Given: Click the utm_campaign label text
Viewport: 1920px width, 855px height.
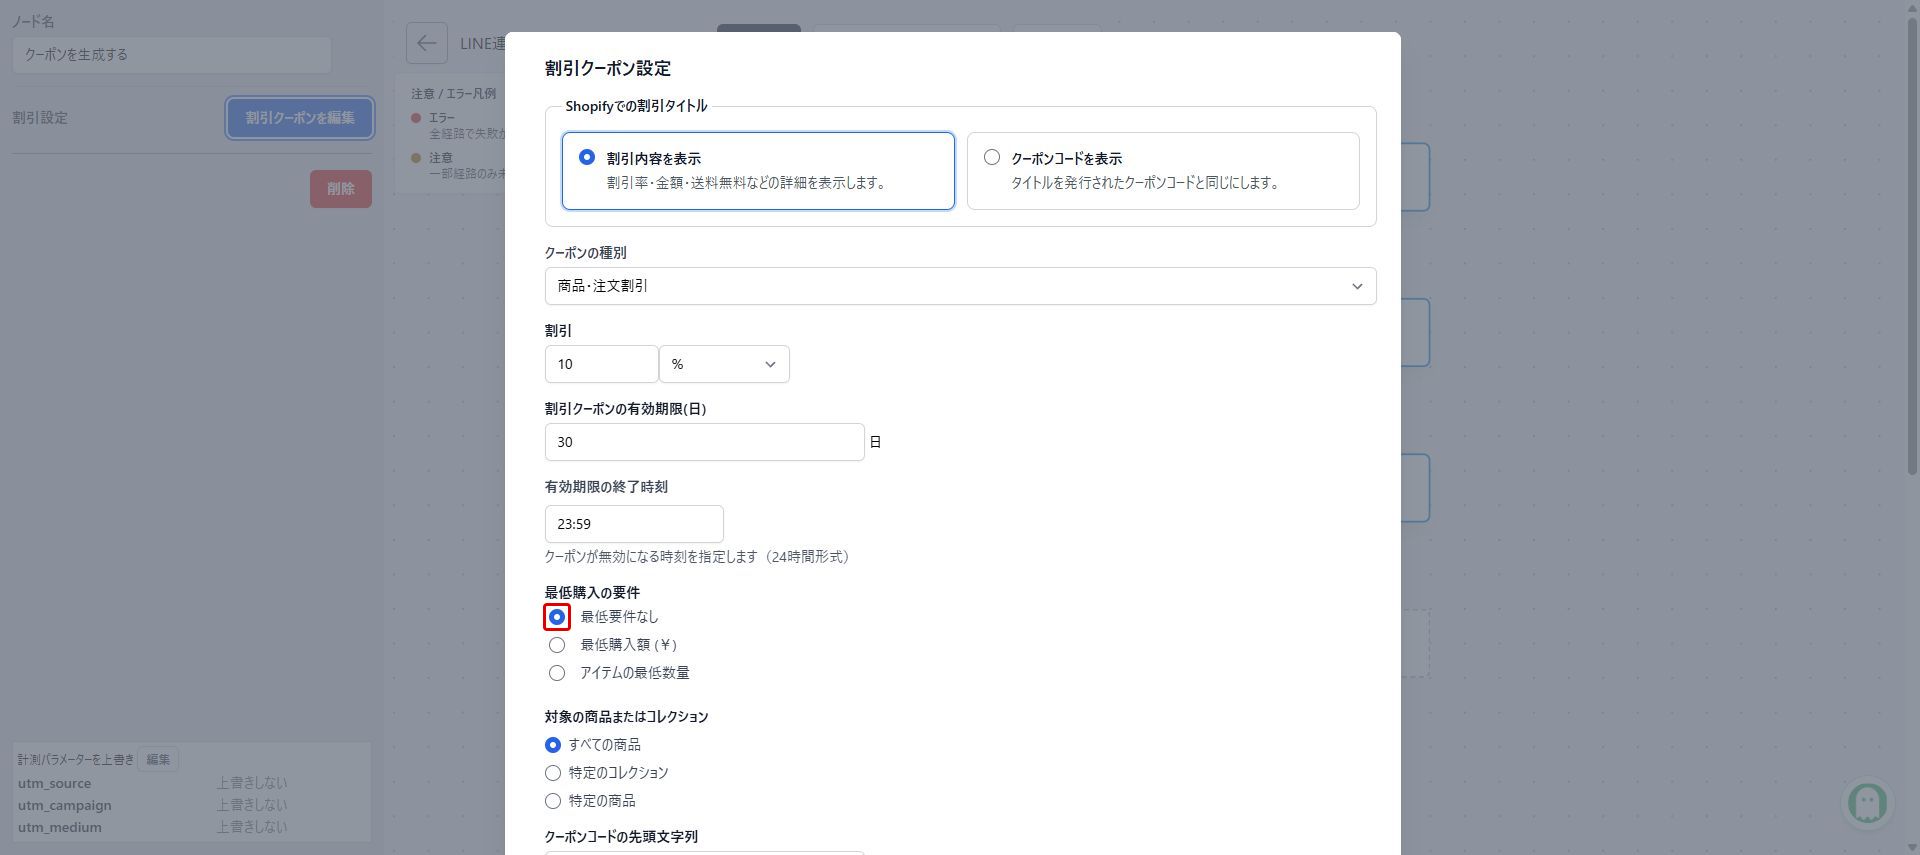Looking at the screenshot, I should pos(64,805).
